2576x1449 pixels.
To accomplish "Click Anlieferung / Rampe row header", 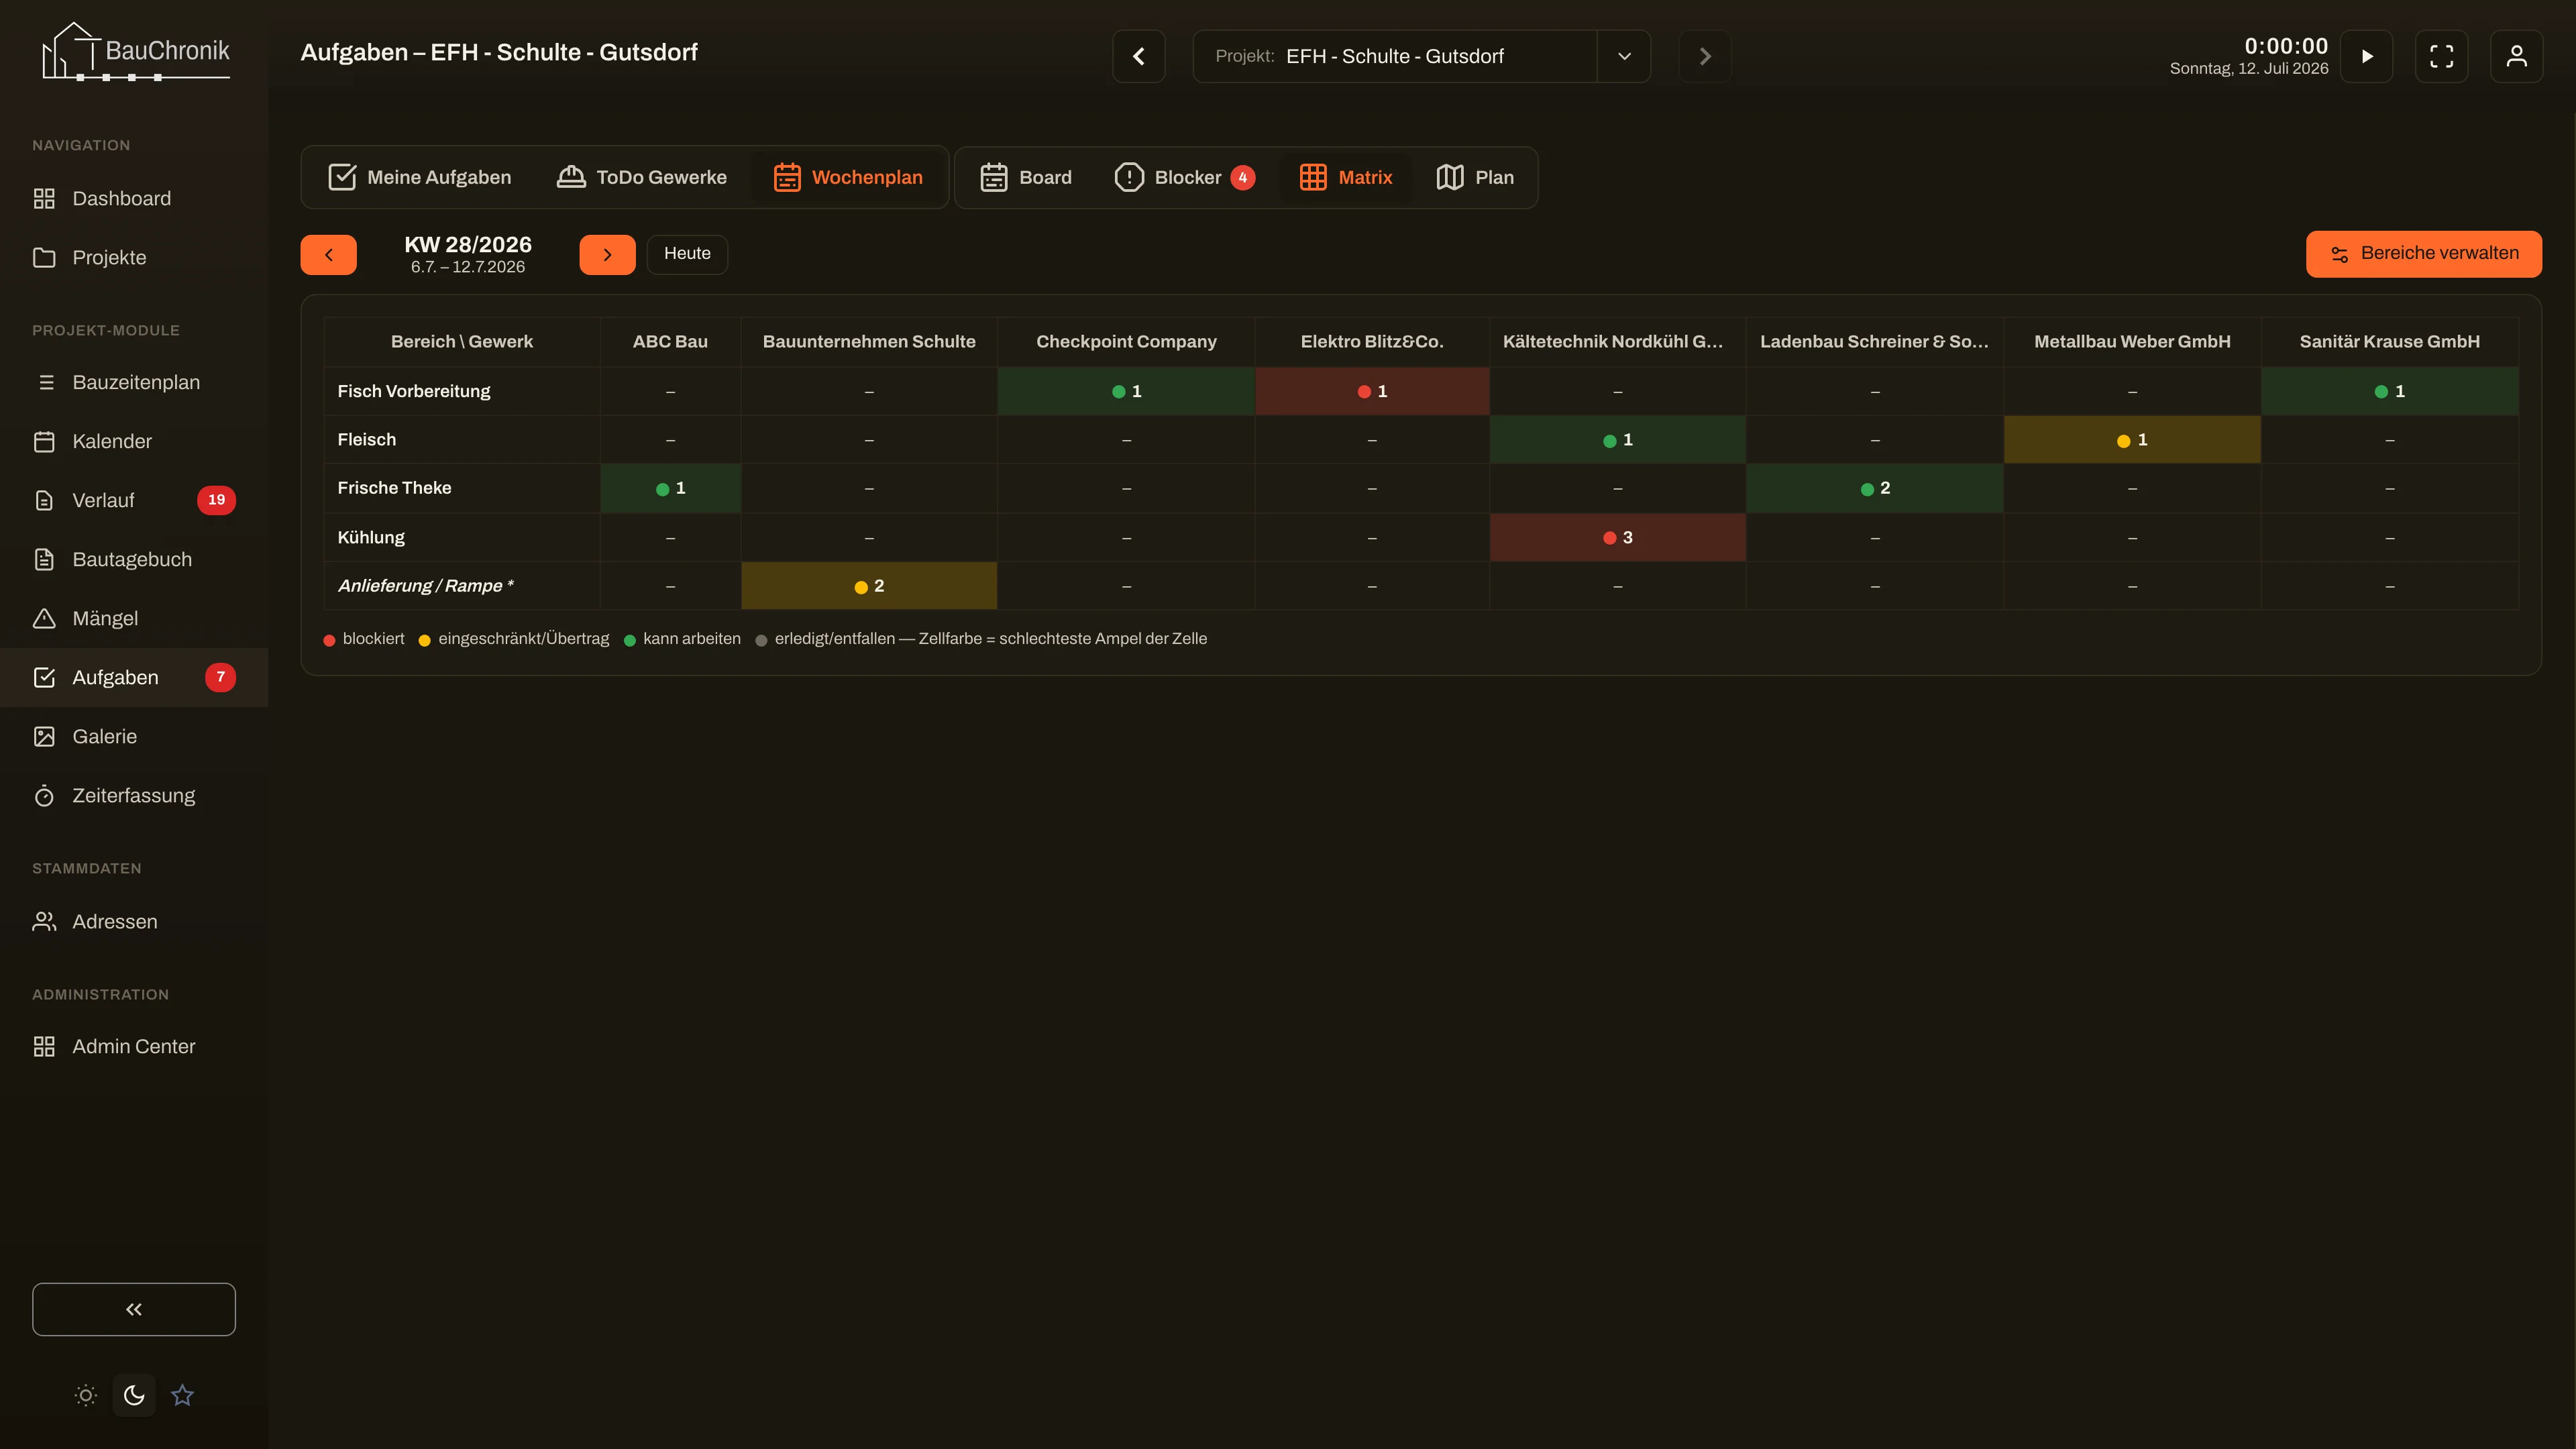I will 462,586.
